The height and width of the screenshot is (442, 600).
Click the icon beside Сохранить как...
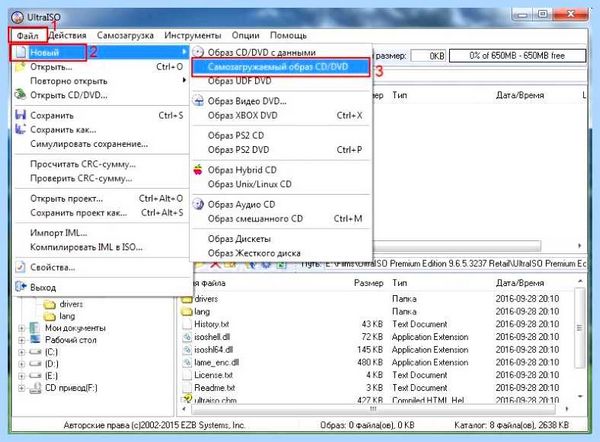[21, 129]
